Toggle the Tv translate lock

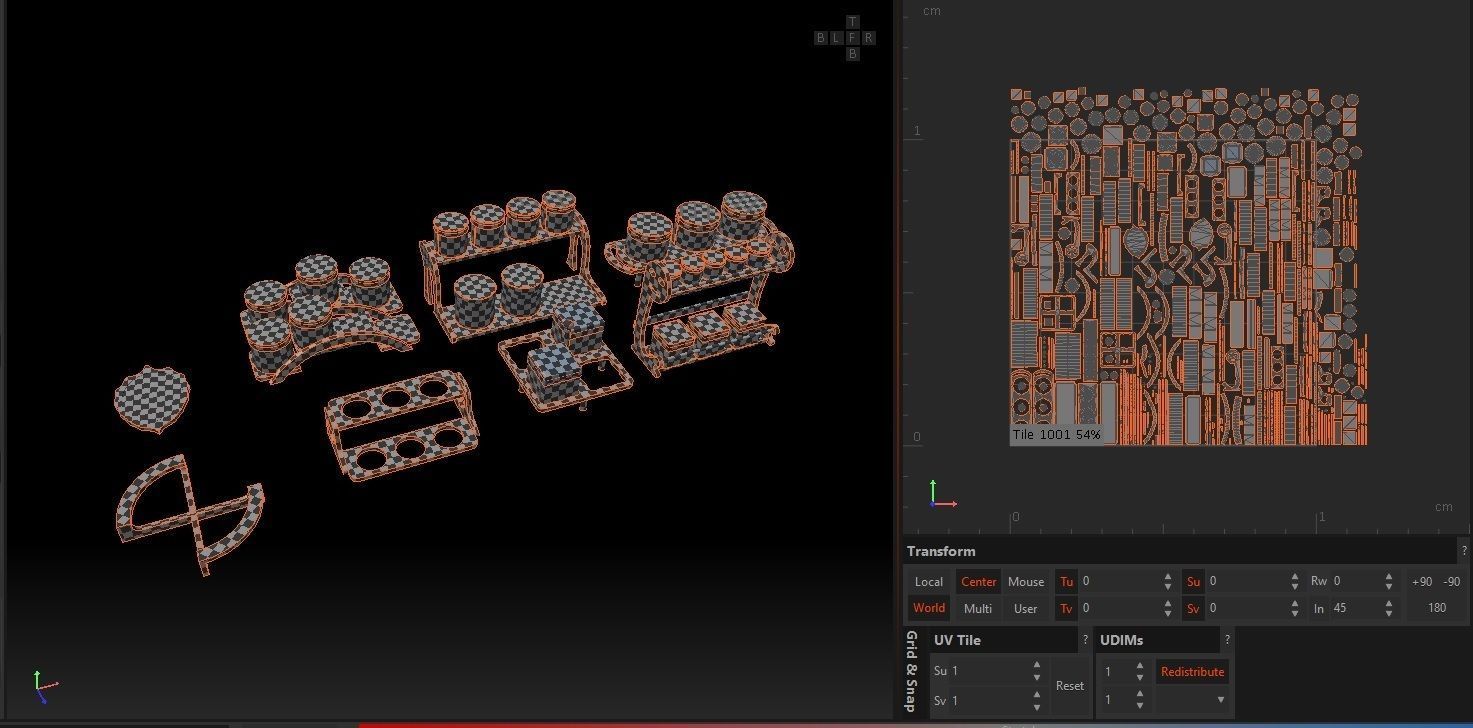(x=1066, y=608)
